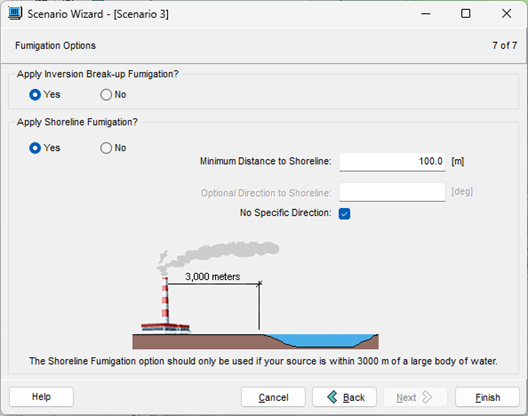Click the blue water body in diagram
The width and height of the screenshot is (528, 416).
pyautogui.click(x=320, y=340)
